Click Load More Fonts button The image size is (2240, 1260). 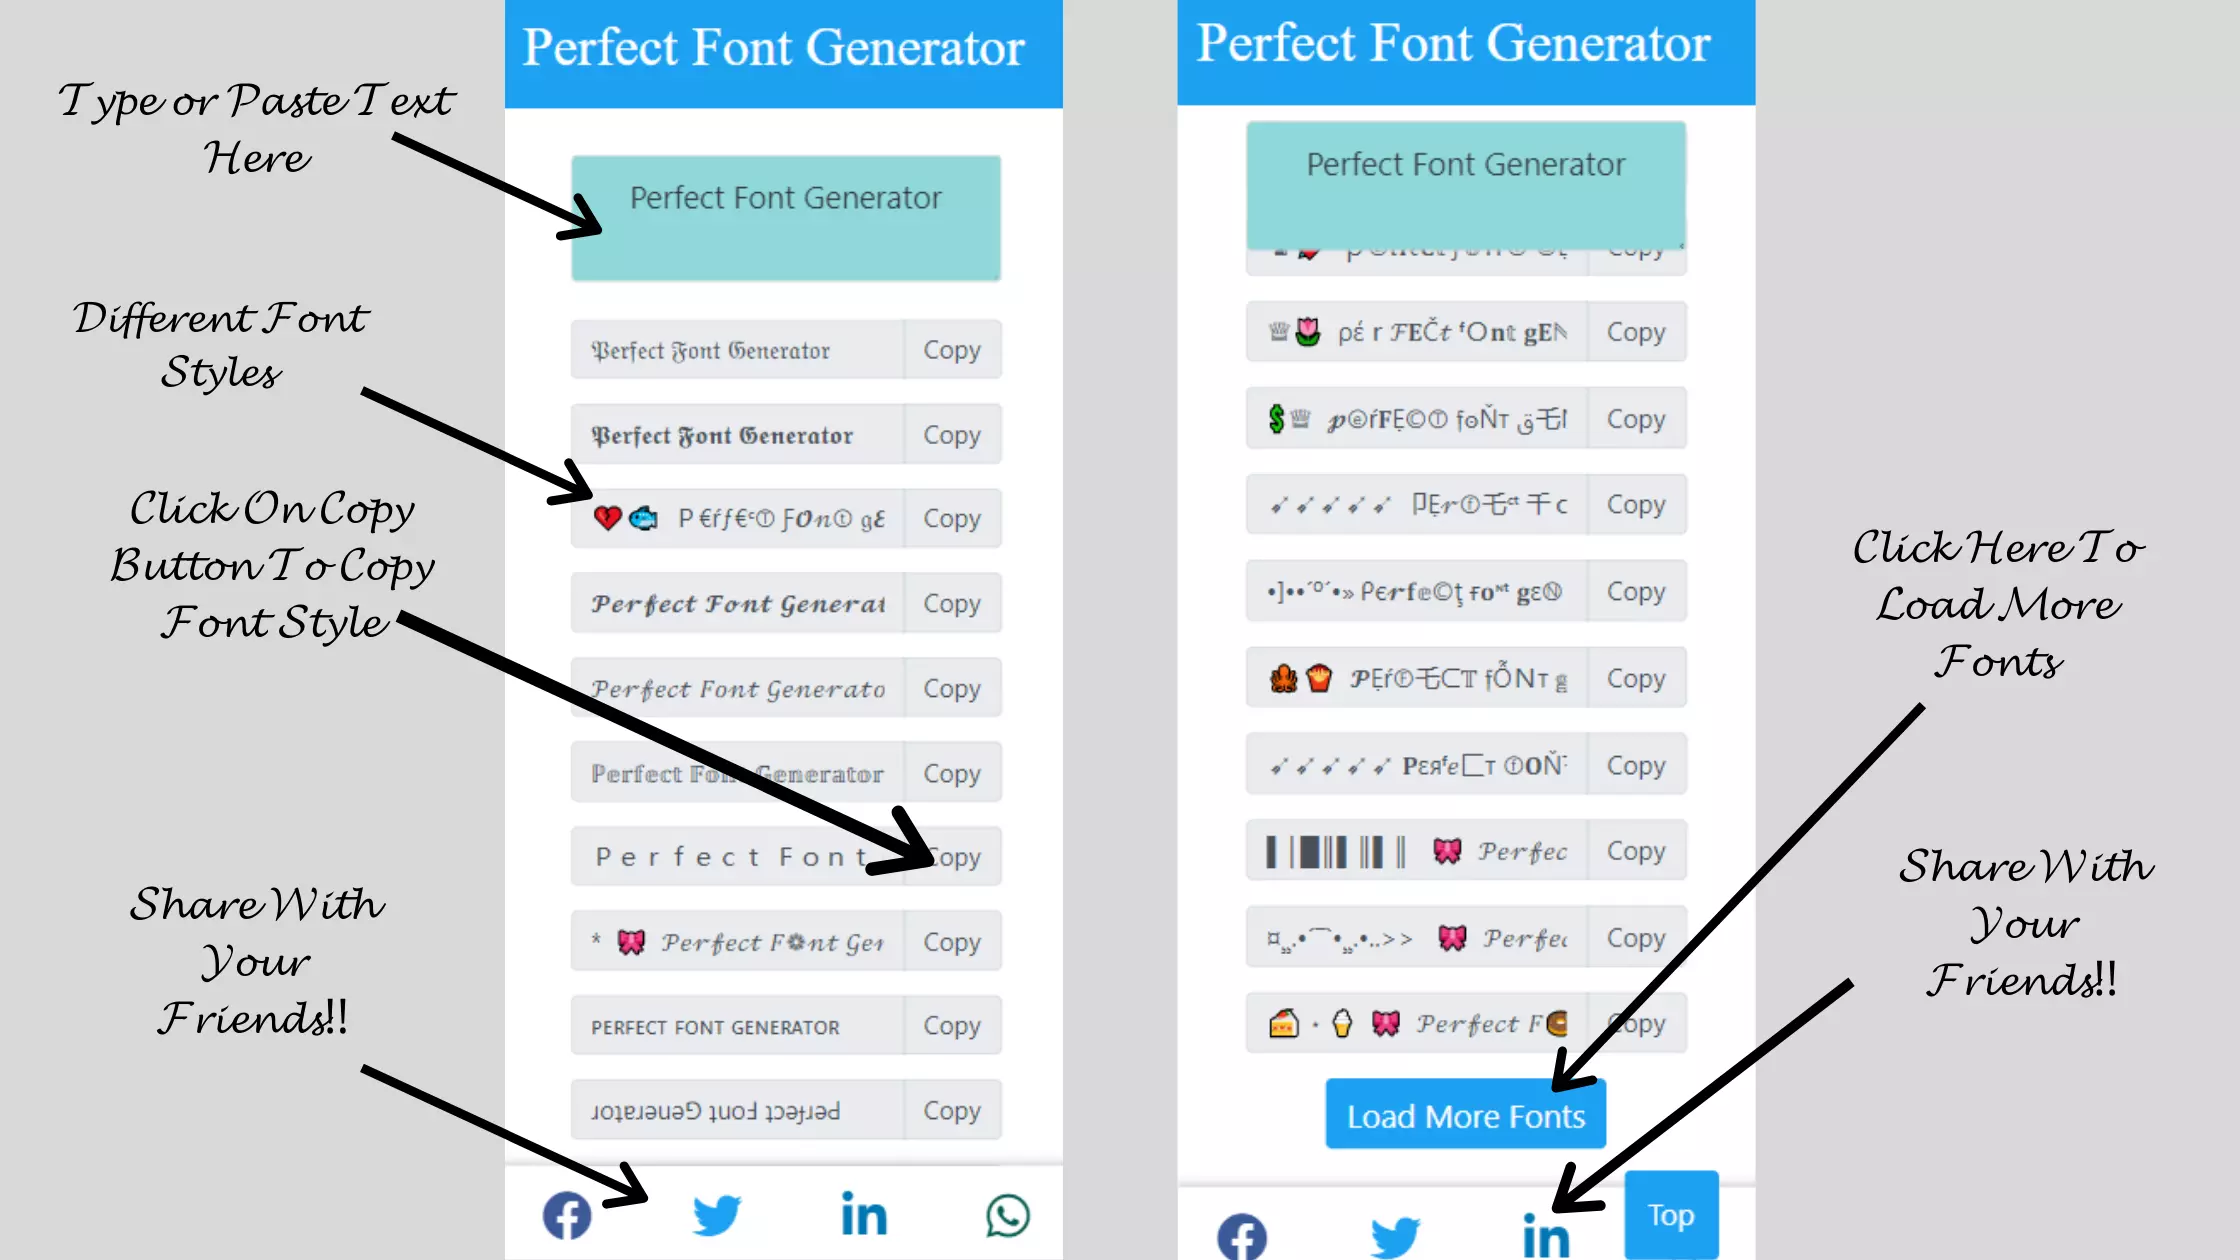pyautogui.click(x=1465, y=1115)
